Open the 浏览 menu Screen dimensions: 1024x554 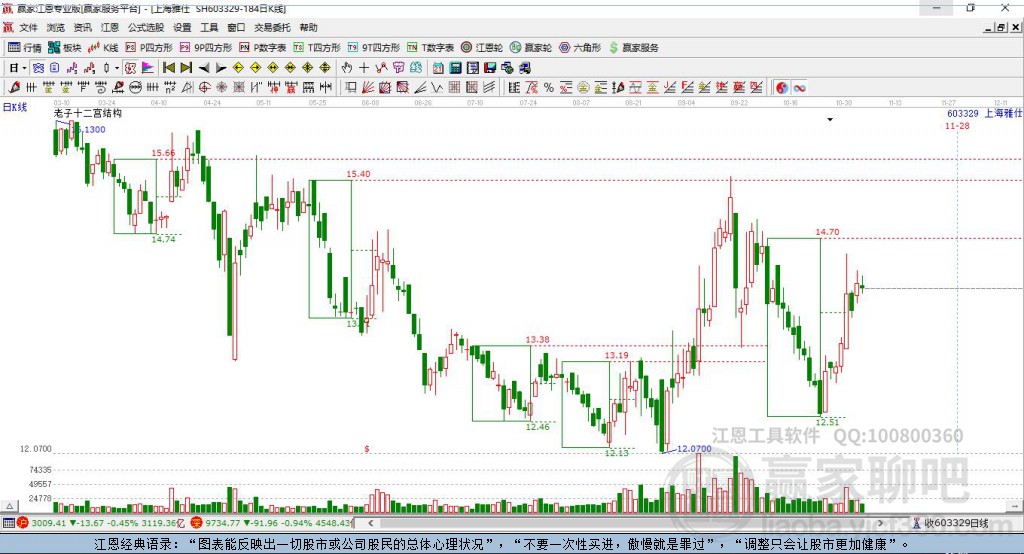[56, 27]
